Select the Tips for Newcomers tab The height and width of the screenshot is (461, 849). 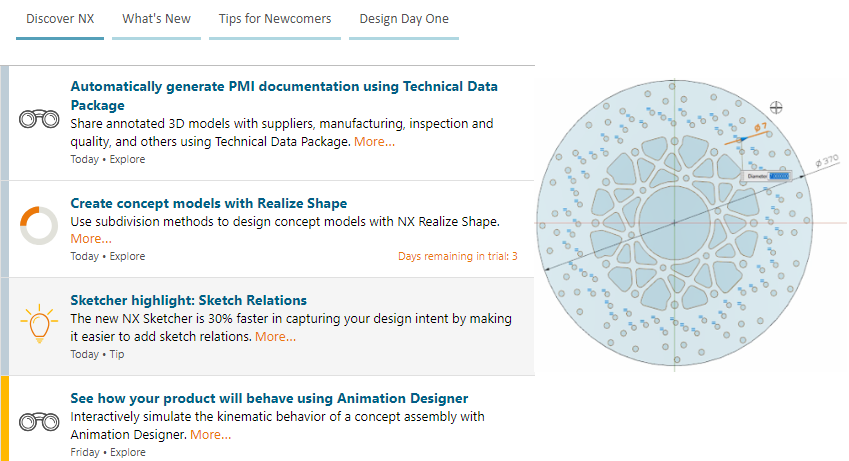(x=275, y=19)
